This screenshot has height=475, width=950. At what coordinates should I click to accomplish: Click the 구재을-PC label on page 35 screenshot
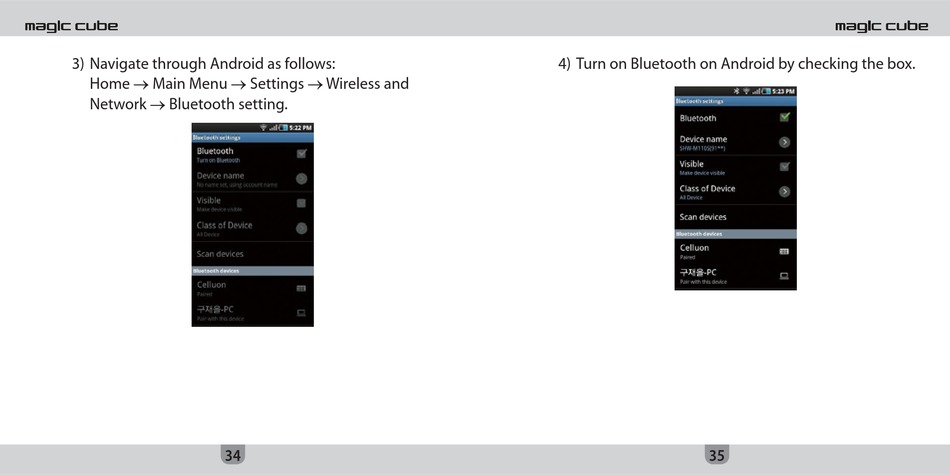point(698,272)
